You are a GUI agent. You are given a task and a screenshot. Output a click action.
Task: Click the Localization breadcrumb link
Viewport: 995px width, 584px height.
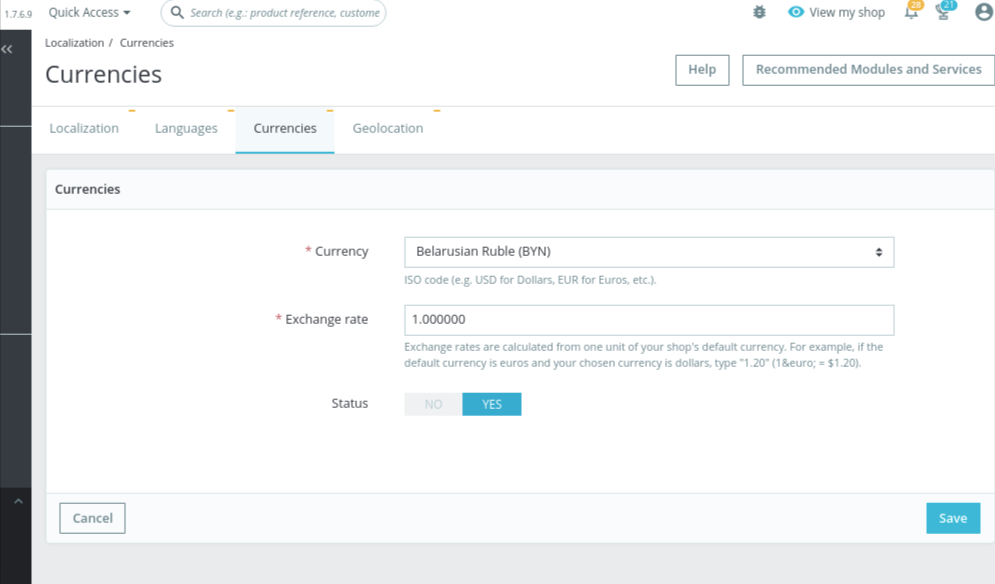(73, 42)
